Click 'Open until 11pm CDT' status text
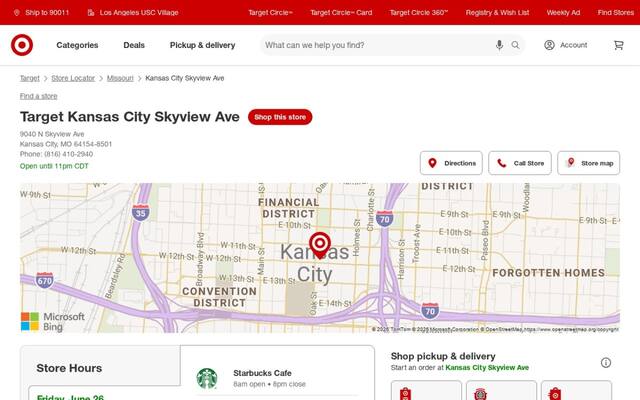640x400 pixels. (x=54, y=166)
